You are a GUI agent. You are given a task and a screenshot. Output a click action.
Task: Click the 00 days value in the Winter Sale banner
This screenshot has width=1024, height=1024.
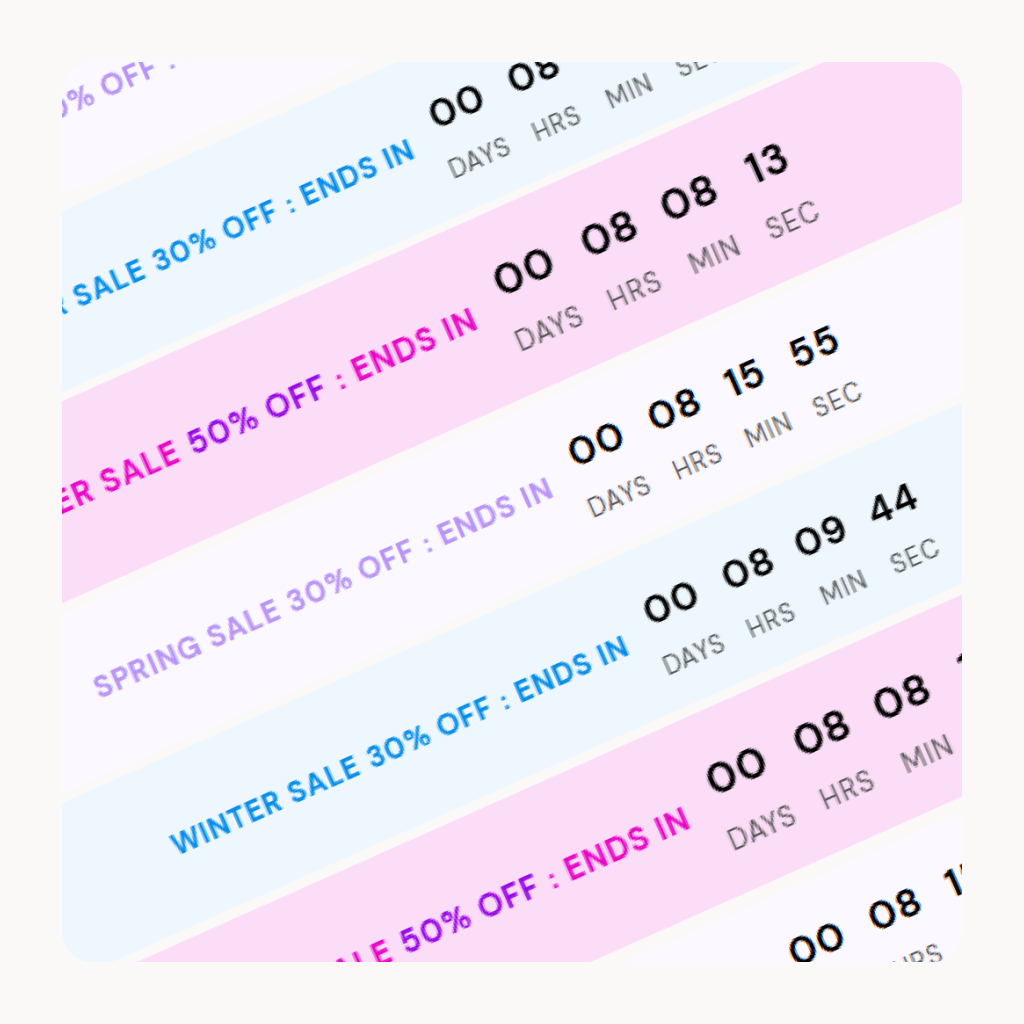(x=670, y=601)
